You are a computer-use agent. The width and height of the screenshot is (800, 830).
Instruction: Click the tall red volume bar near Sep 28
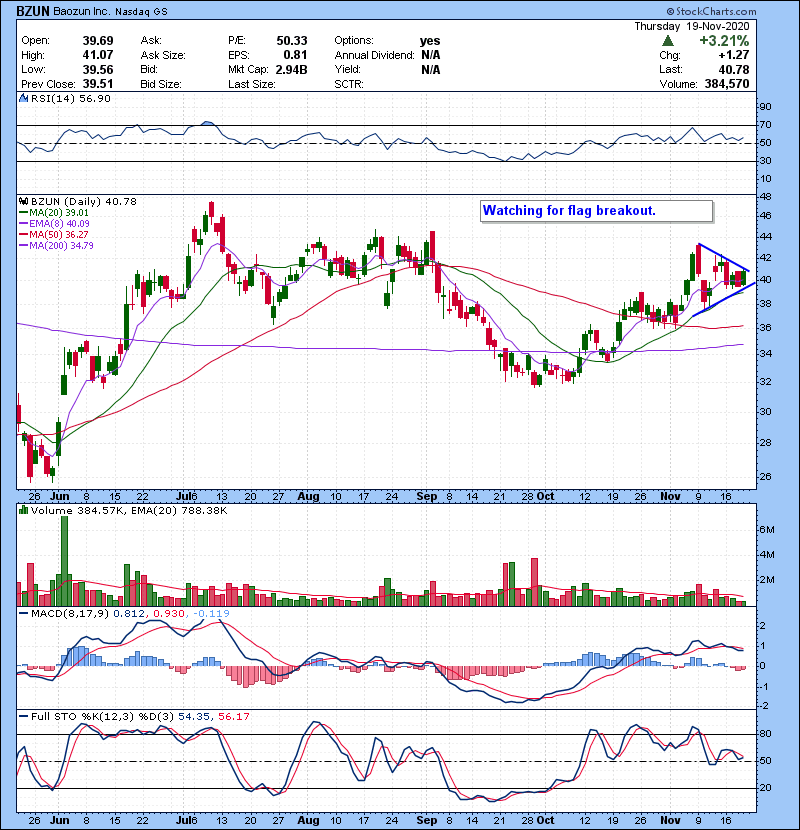point(535,582)
